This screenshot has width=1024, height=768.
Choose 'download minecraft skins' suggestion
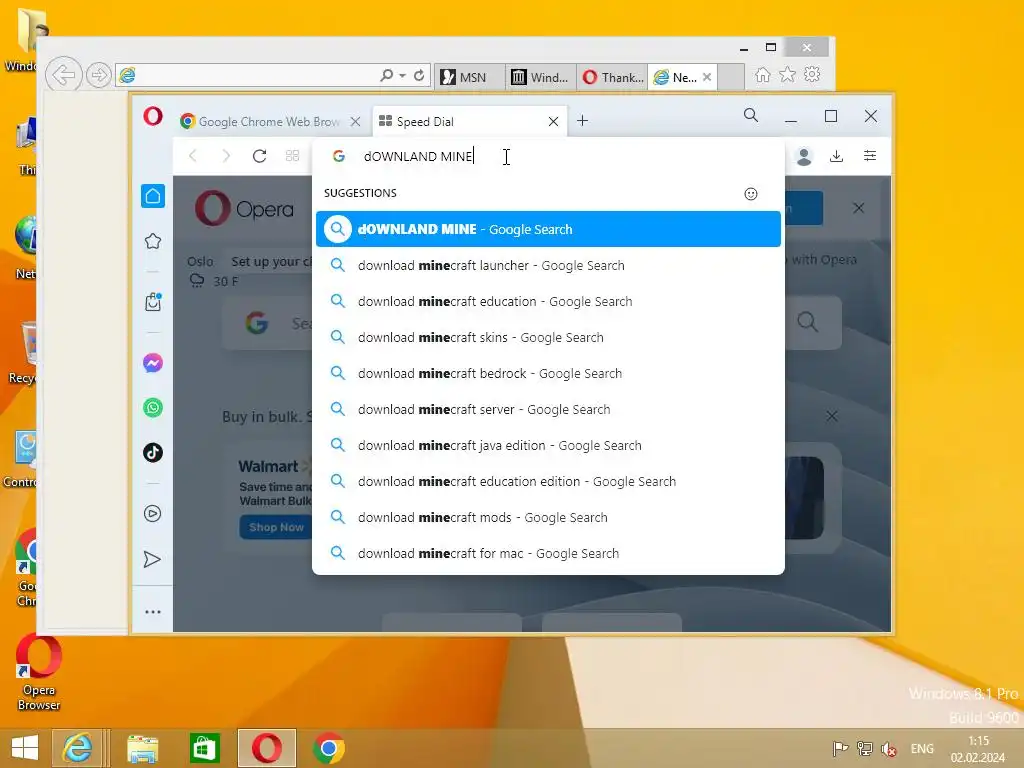[x=548, y=337]
